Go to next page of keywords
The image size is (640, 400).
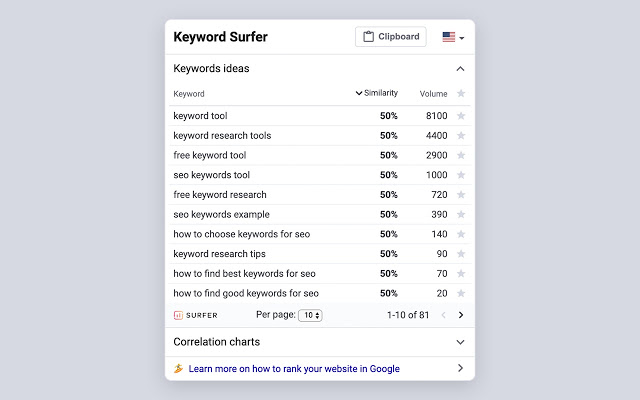[x=461, y=315]
